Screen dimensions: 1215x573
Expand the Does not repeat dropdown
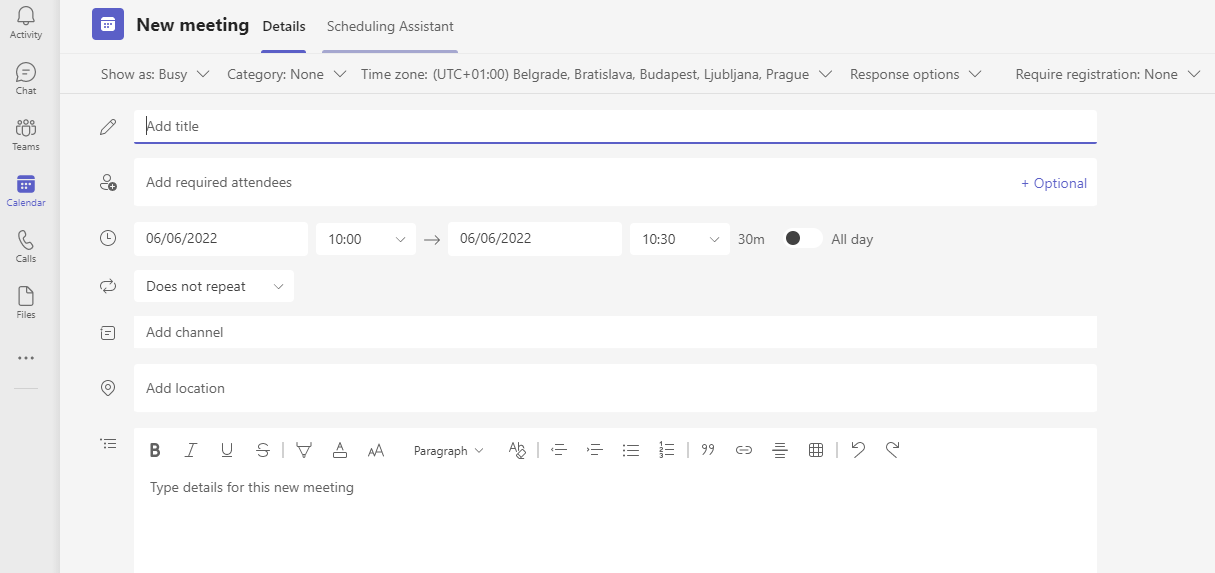point(214,286)
